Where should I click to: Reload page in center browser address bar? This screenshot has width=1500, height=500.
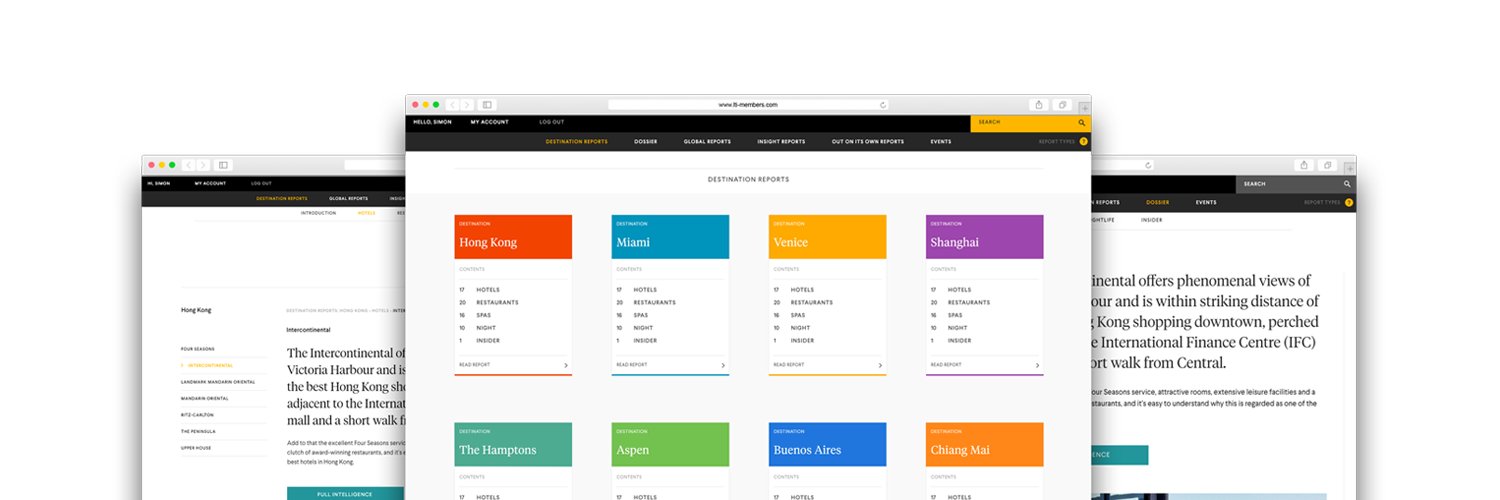point(882,104)
